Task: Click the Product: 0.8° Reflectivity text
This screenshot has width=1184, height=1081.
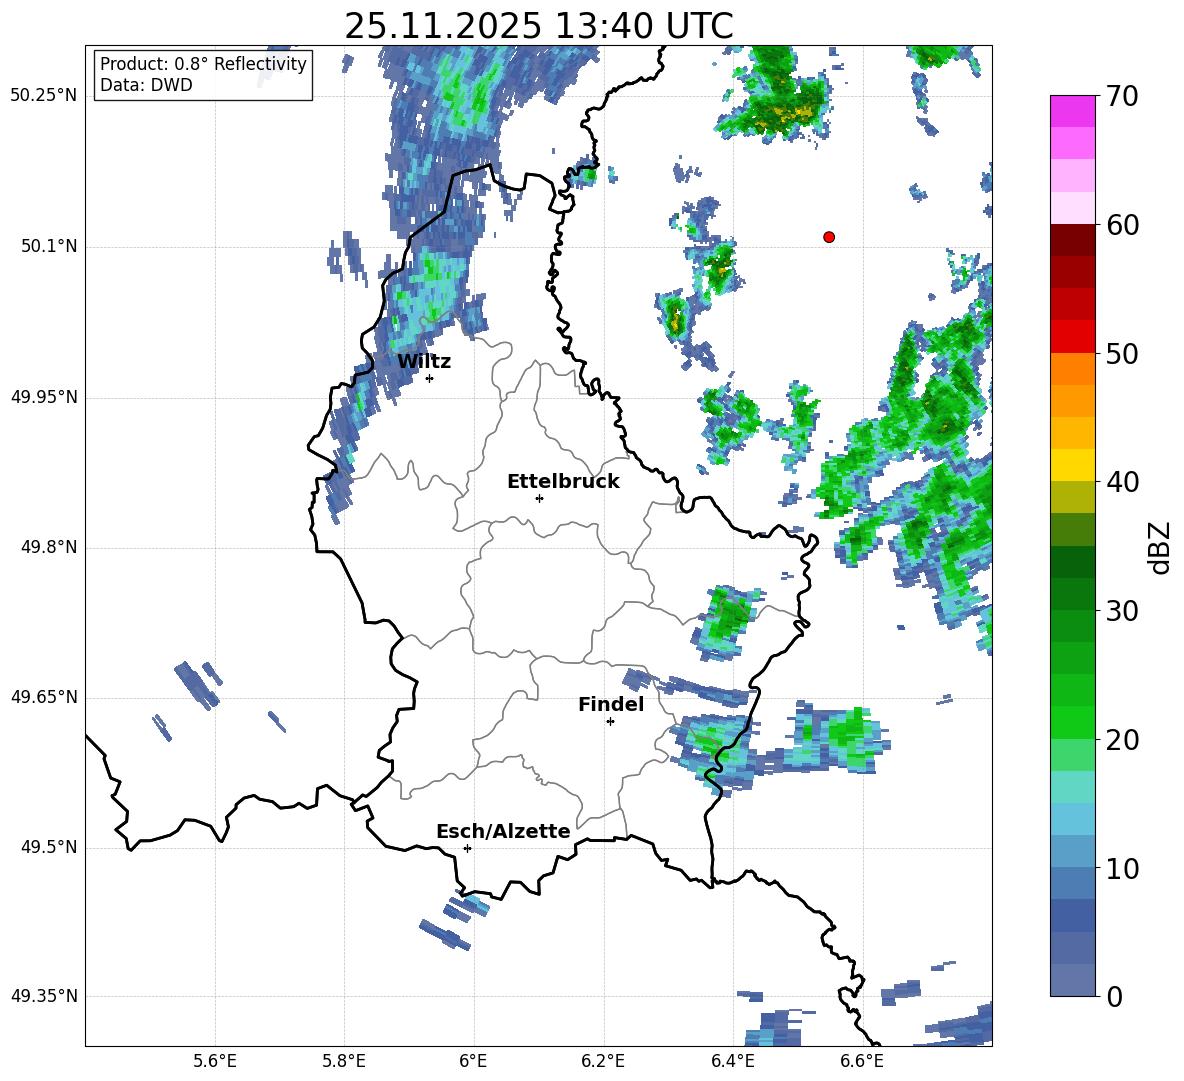Action: pos(203,64)
